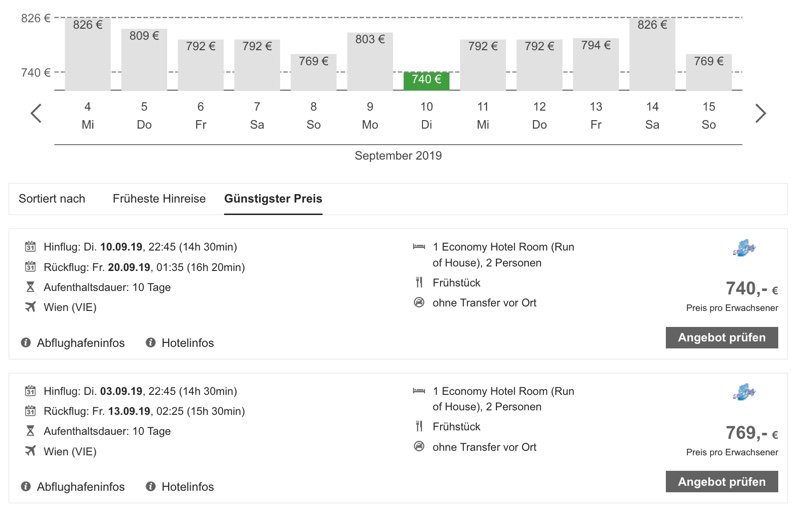
Task: Open Hotelinfos in the first offer
Action: coord(187,343)
